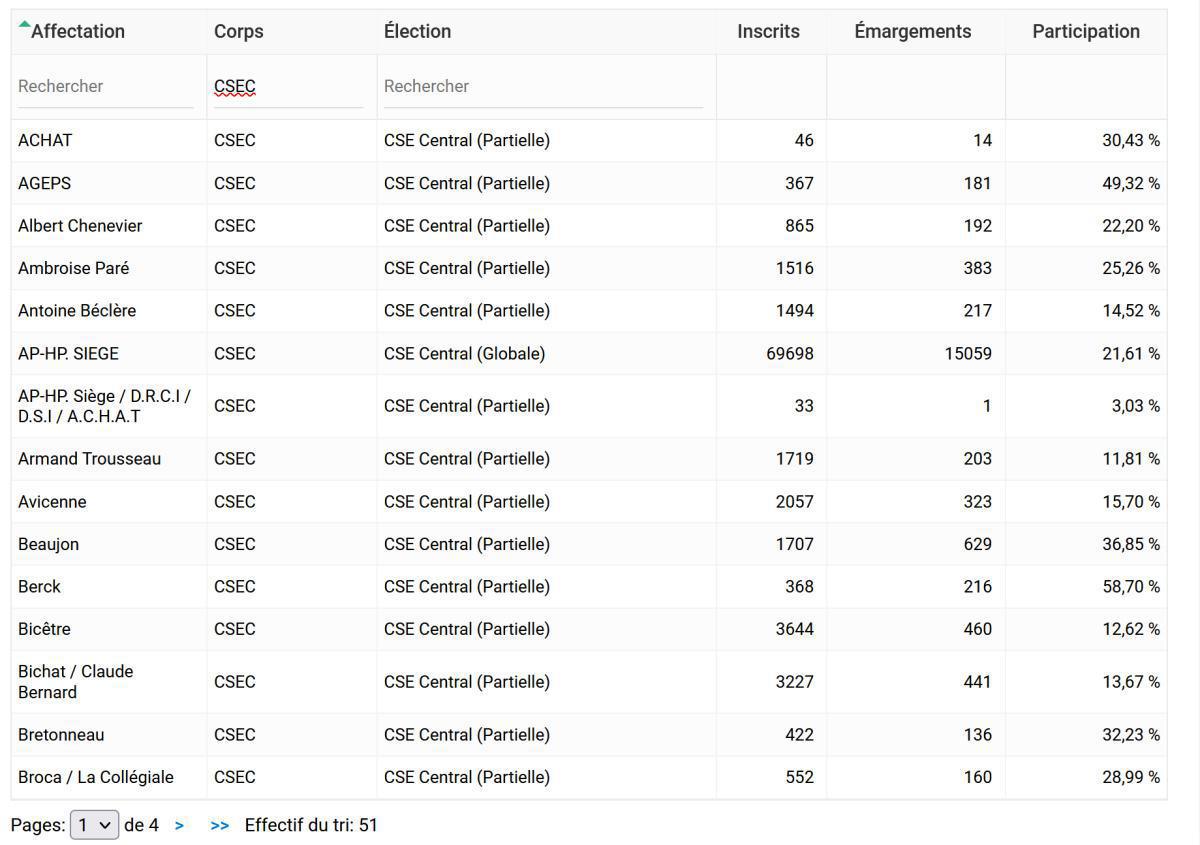Sort table by Corps column
This screenshot has width=1200, height=845.
[239, 32]
